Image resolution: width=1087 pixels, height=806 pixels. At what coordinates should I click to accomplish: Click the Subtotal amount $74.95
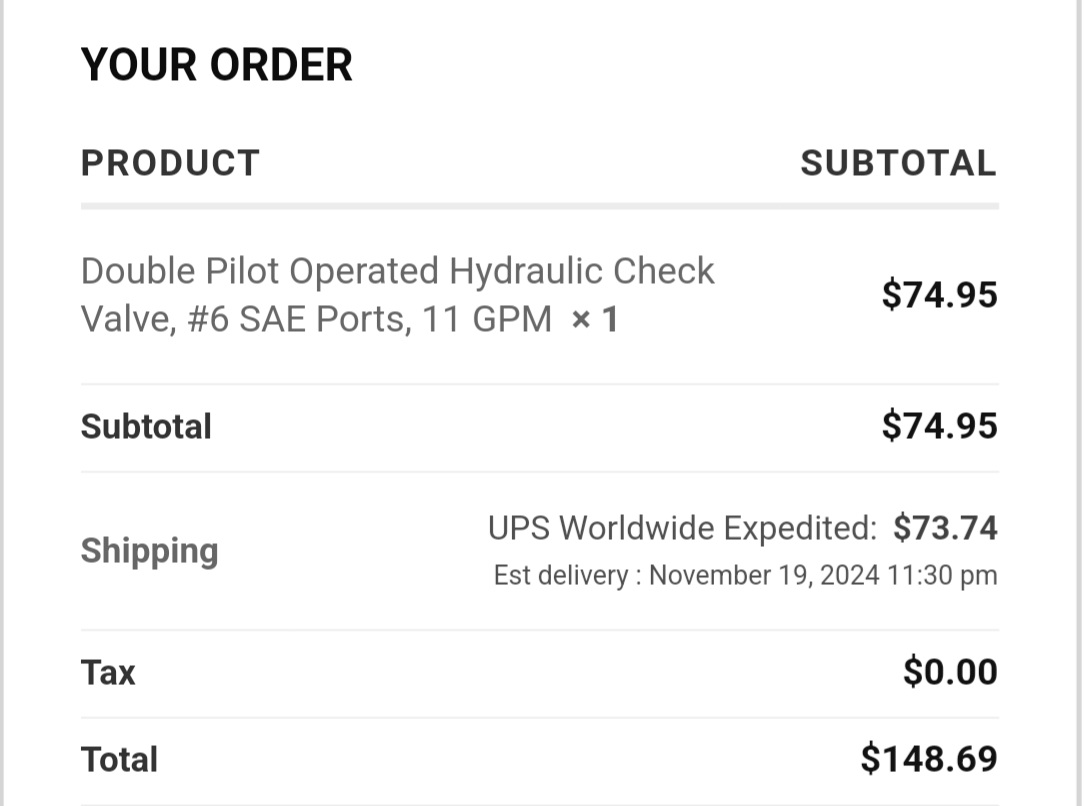[939, 426]
